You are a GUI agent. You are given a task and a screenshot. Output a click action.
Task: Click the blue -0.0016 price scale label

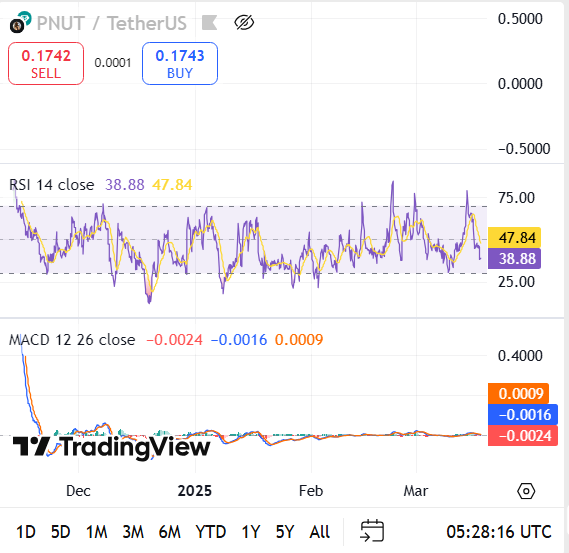point(523,414)
